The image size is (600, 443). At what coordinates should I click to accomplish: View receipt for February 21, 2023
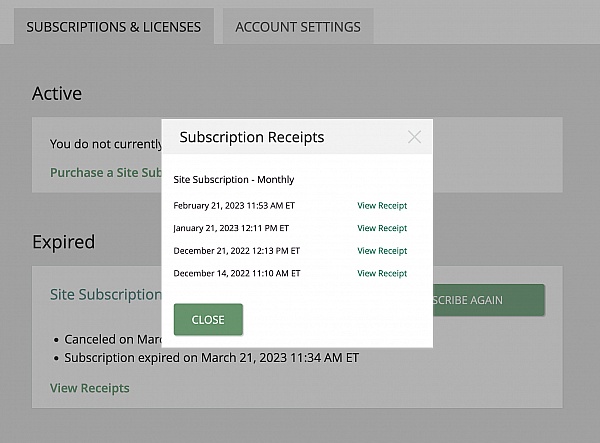pos(382,206)
